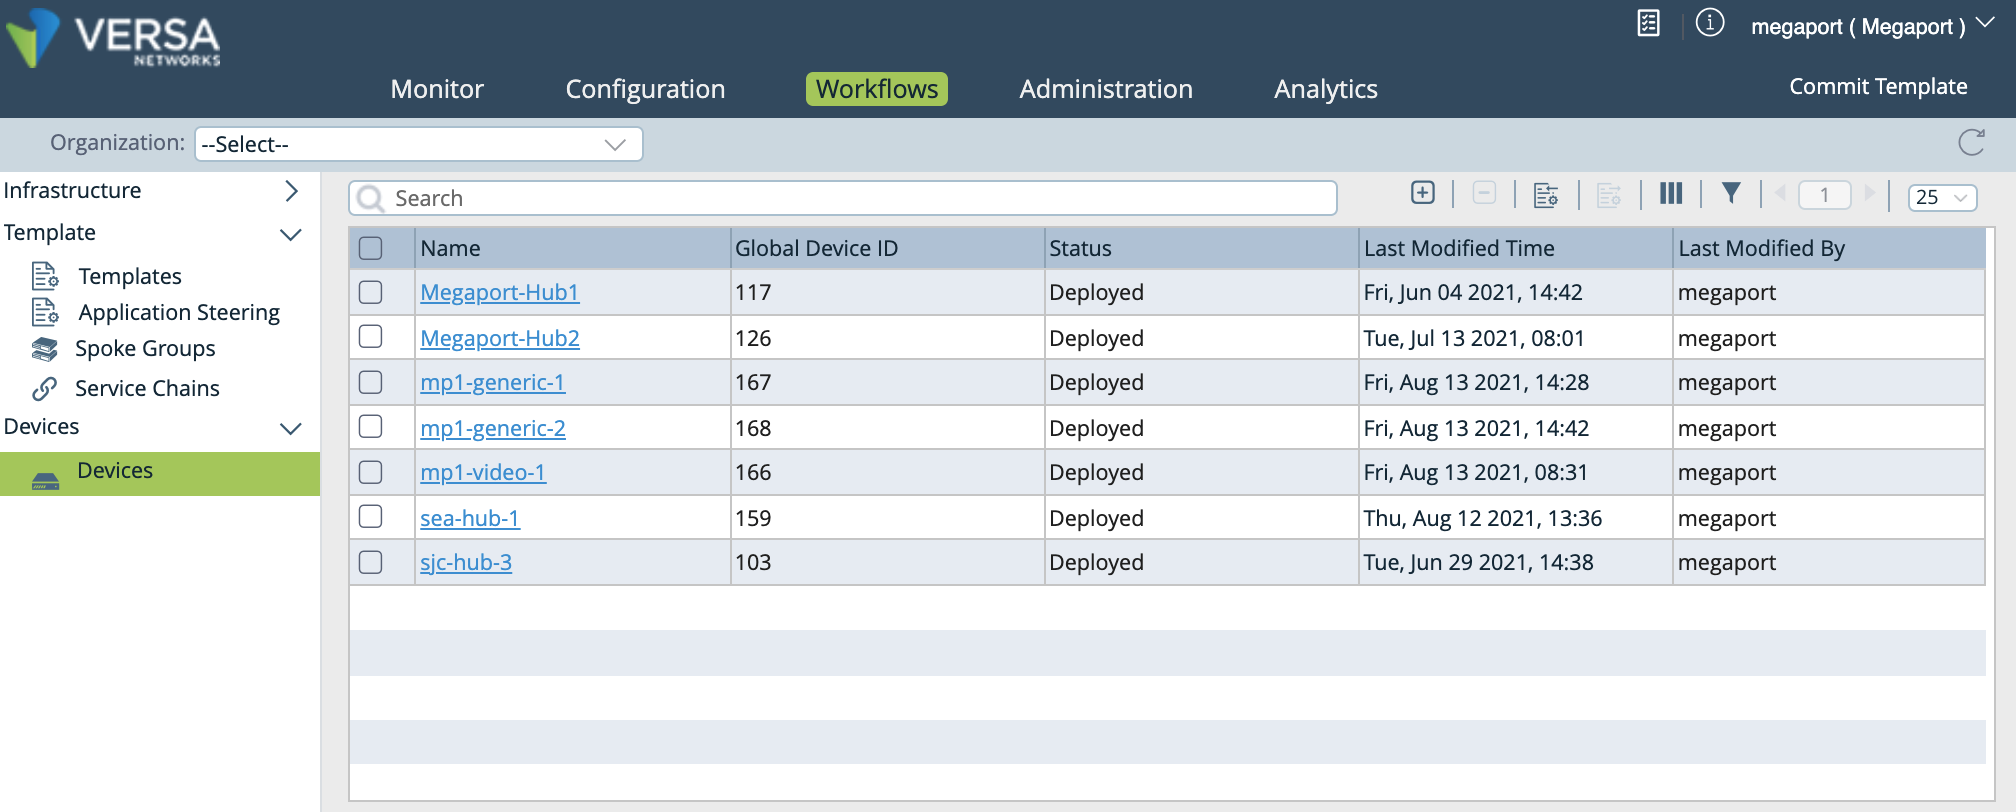Click the Service Chains sidebar item
The image size is (2016, 812).
(x=147, y=389)
